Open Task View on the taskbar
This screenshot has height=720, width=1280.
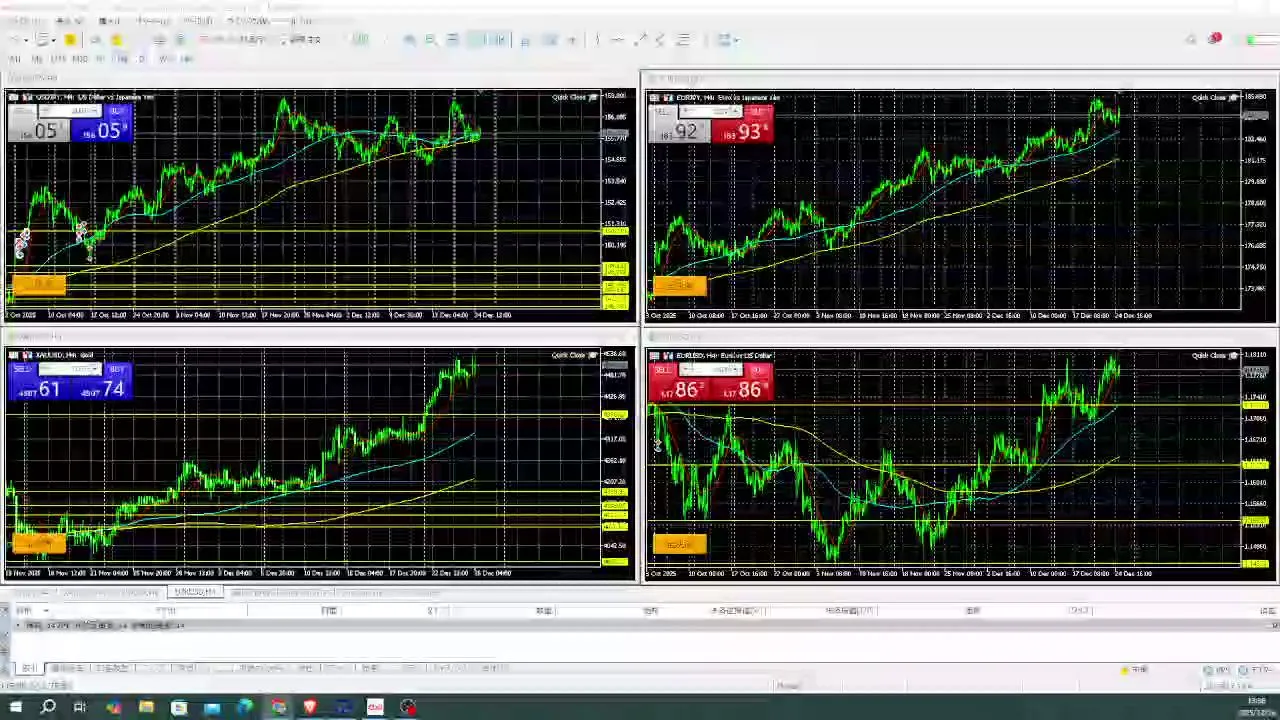[80, 707]
